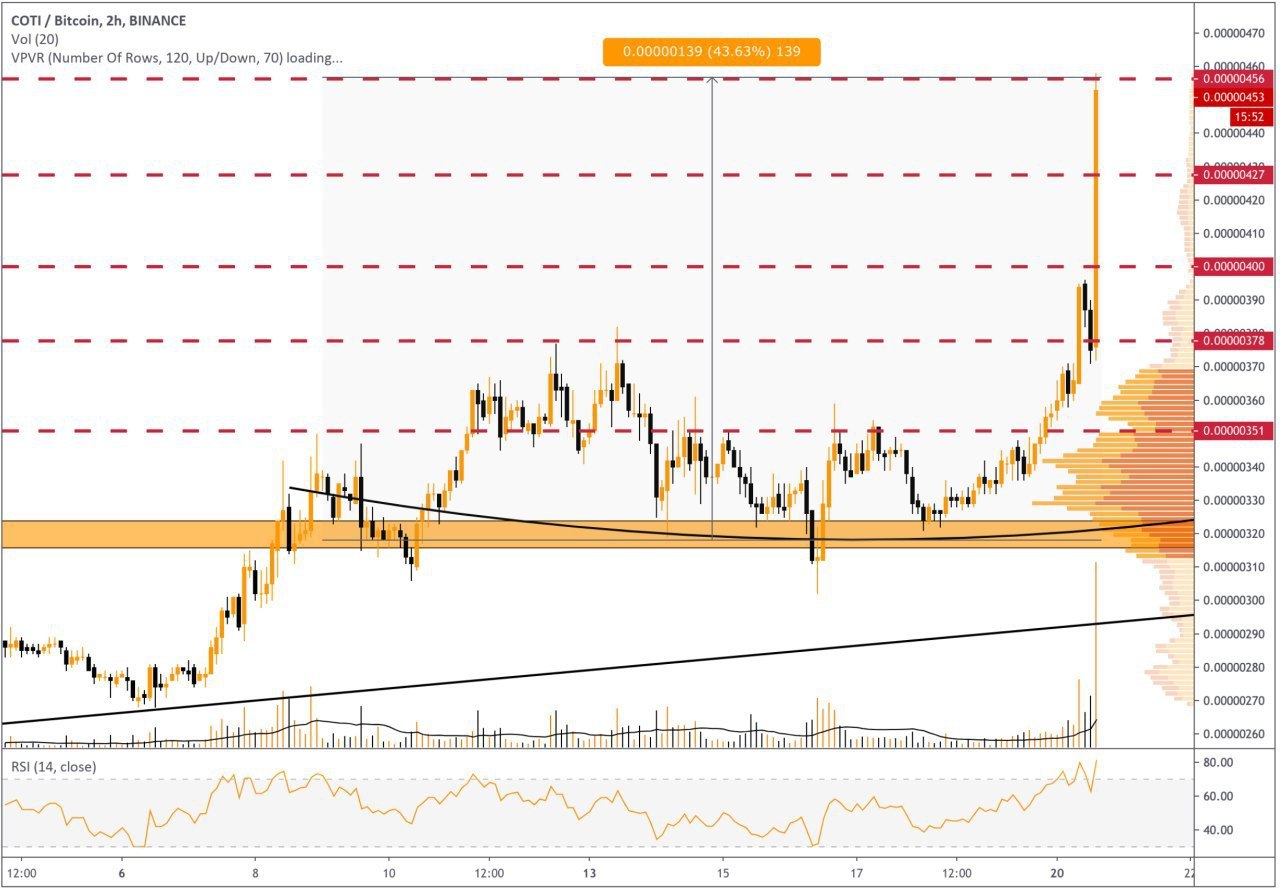
Task: Click the 0.00000351 price level tag
Action: click(1234, 431)
